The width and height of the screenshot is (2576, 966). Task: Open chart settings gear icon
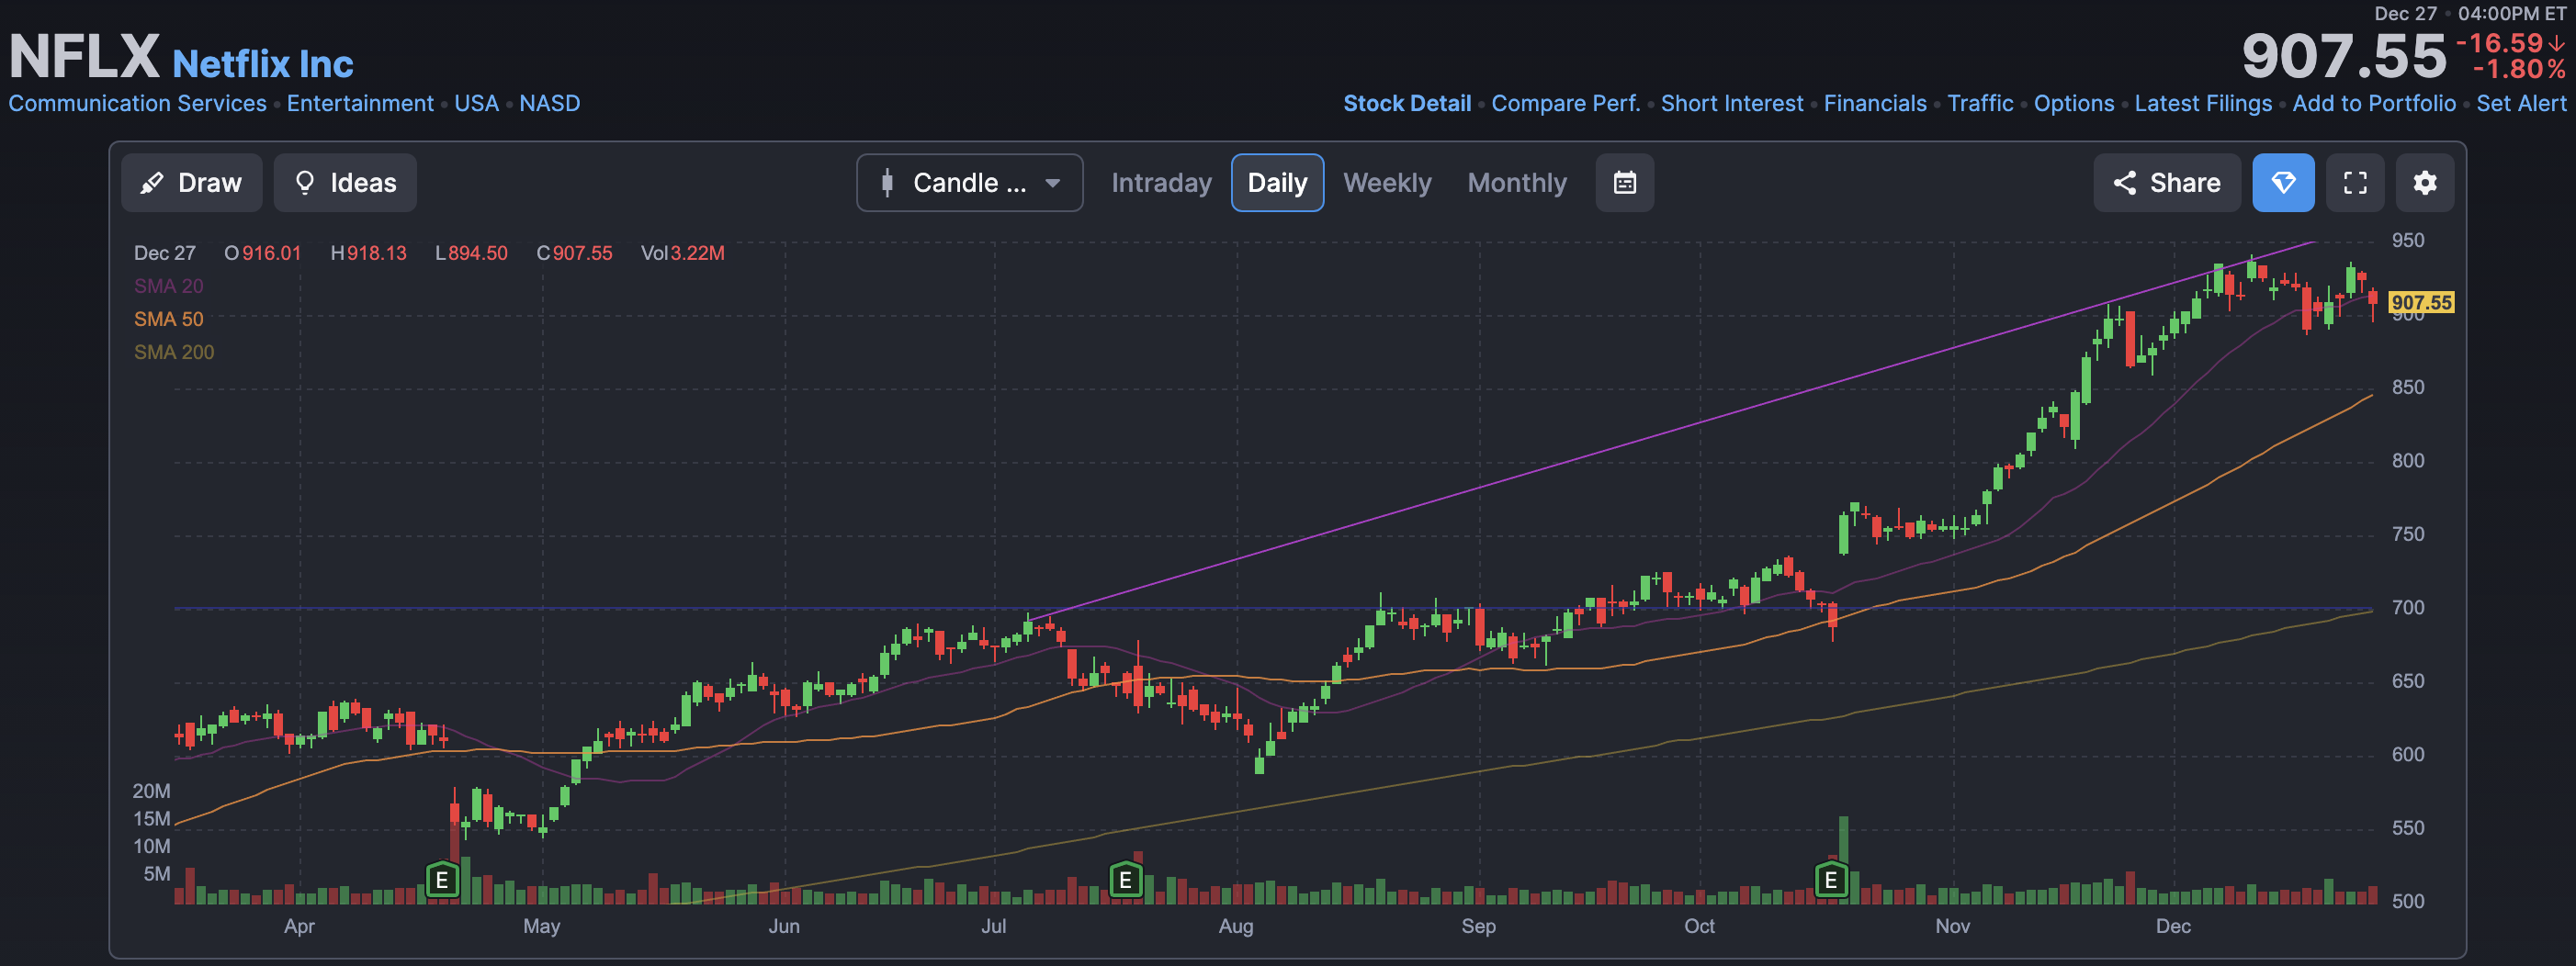(x=2425, y=183)
